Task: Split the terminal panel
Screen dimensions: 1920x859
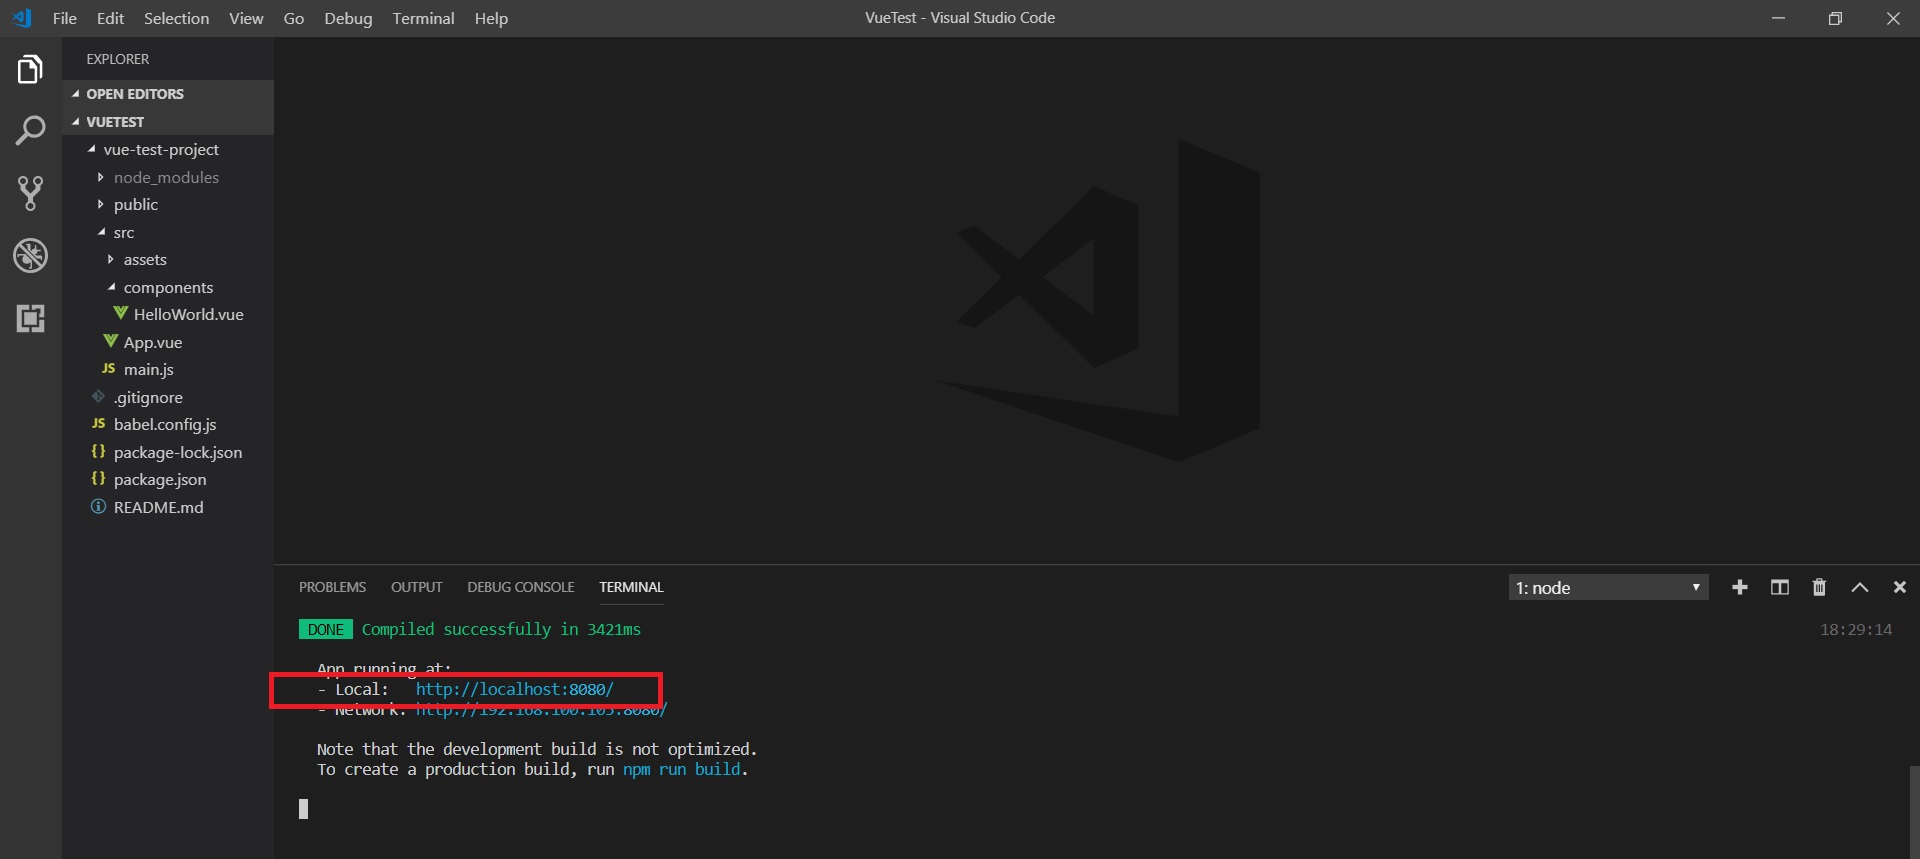Action: pyautogui.click(x=1780, y=587)
